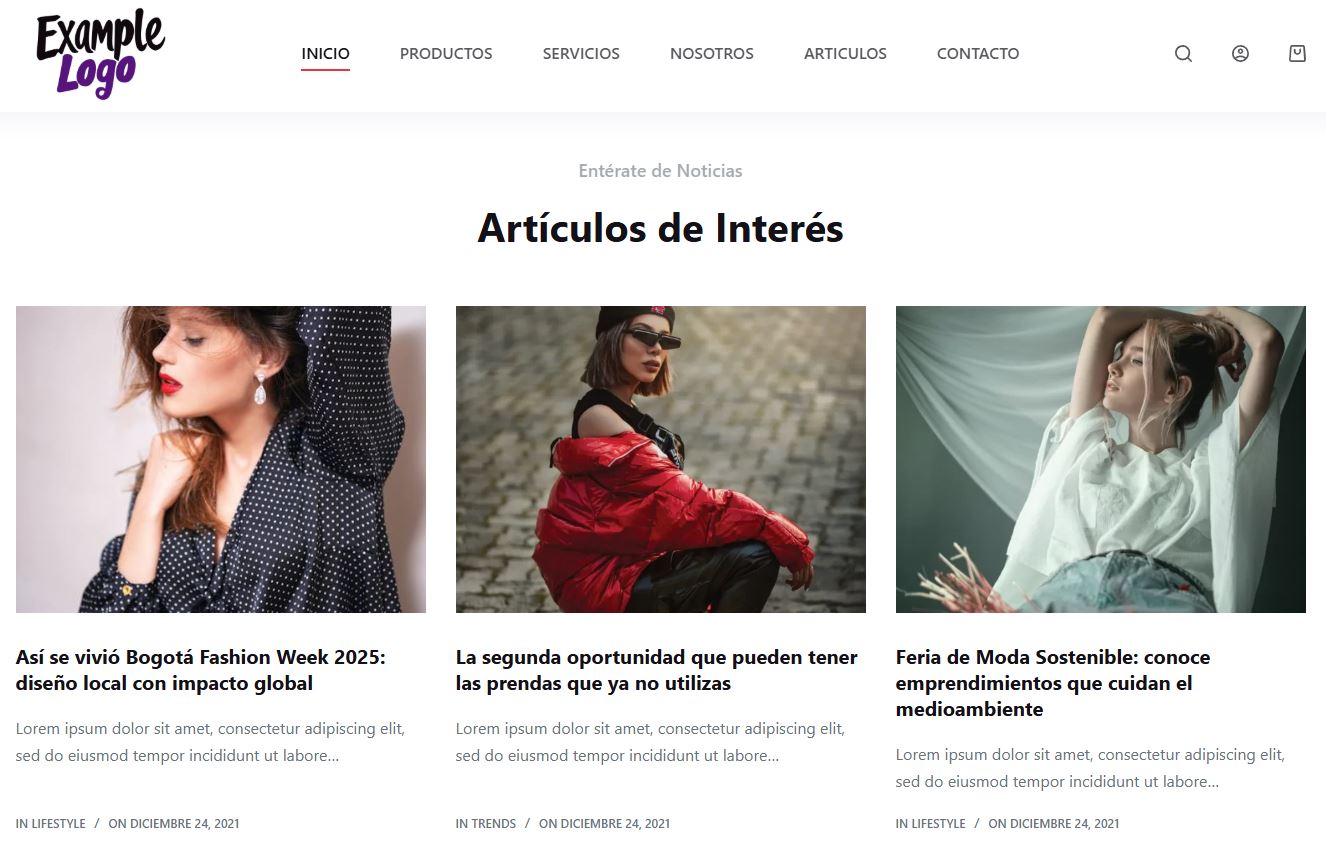This screenshot has width=1326, height=859.
Task: Open the SERVICIOS menu item
Action: 581,54
